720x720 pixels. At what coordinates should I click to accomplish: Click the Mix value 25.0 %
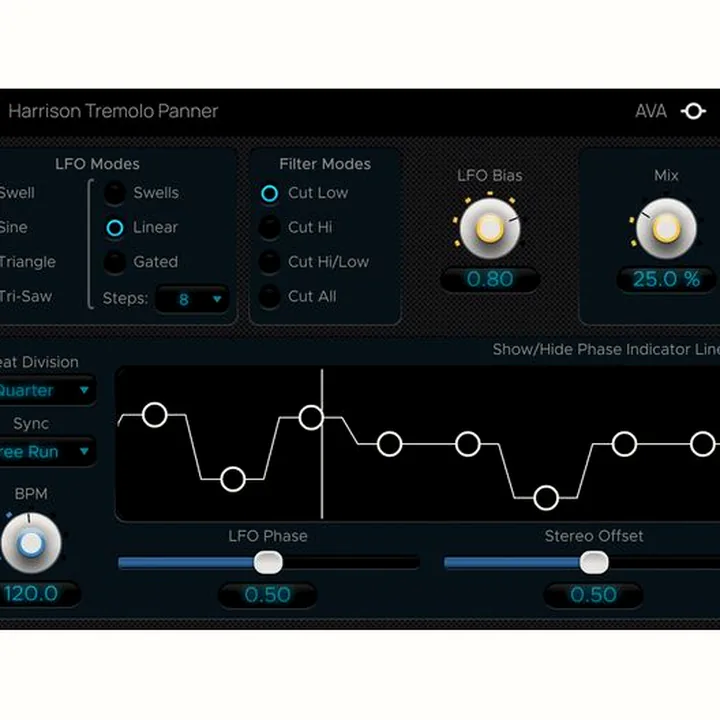666,279
